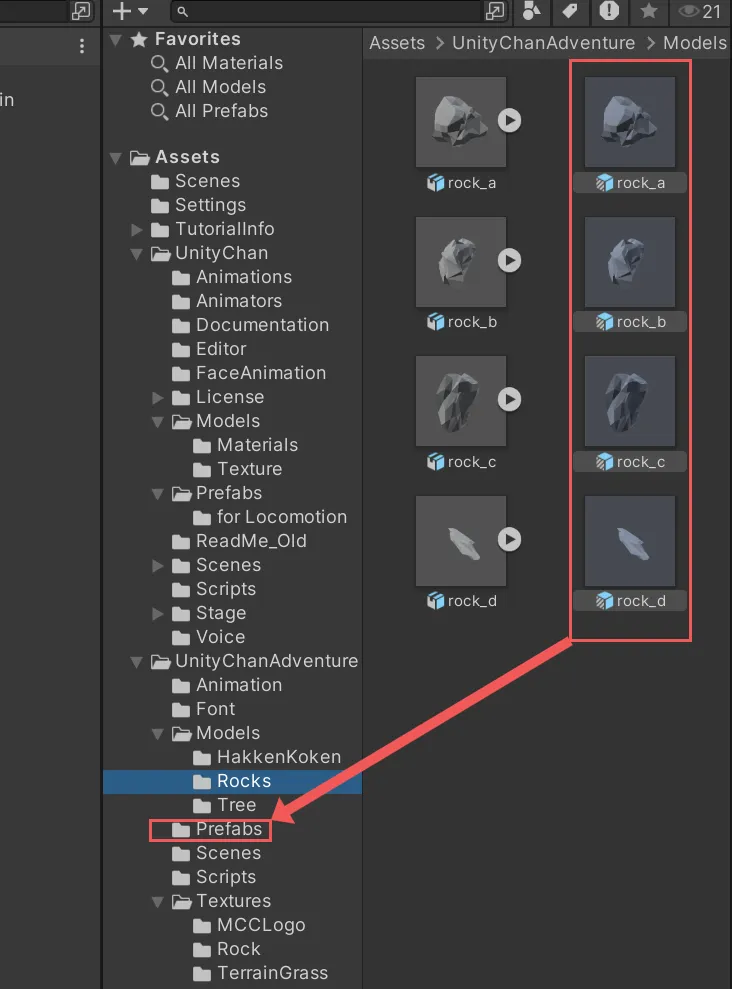
Task: Click the Search by Log Type icon
Action: pos(609,11)
